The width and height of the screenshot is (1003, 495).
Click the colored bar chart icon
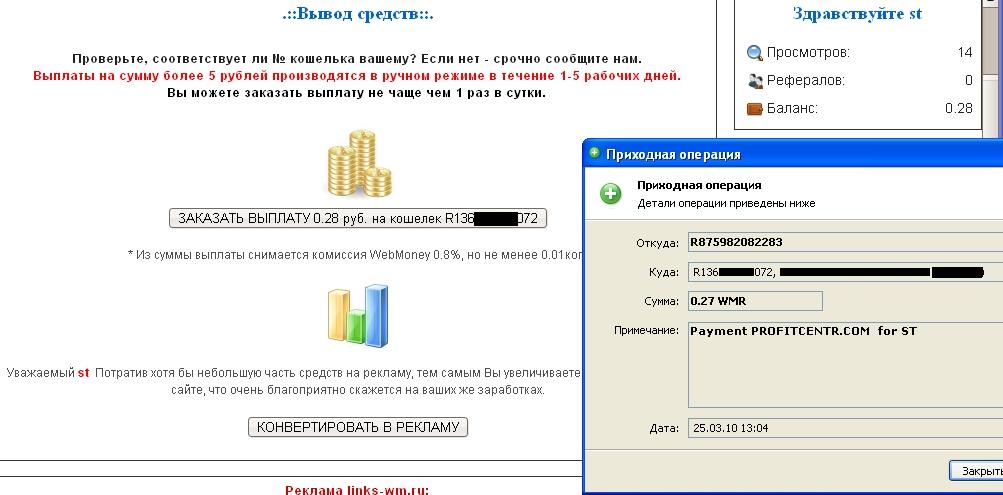coord(358,315)
